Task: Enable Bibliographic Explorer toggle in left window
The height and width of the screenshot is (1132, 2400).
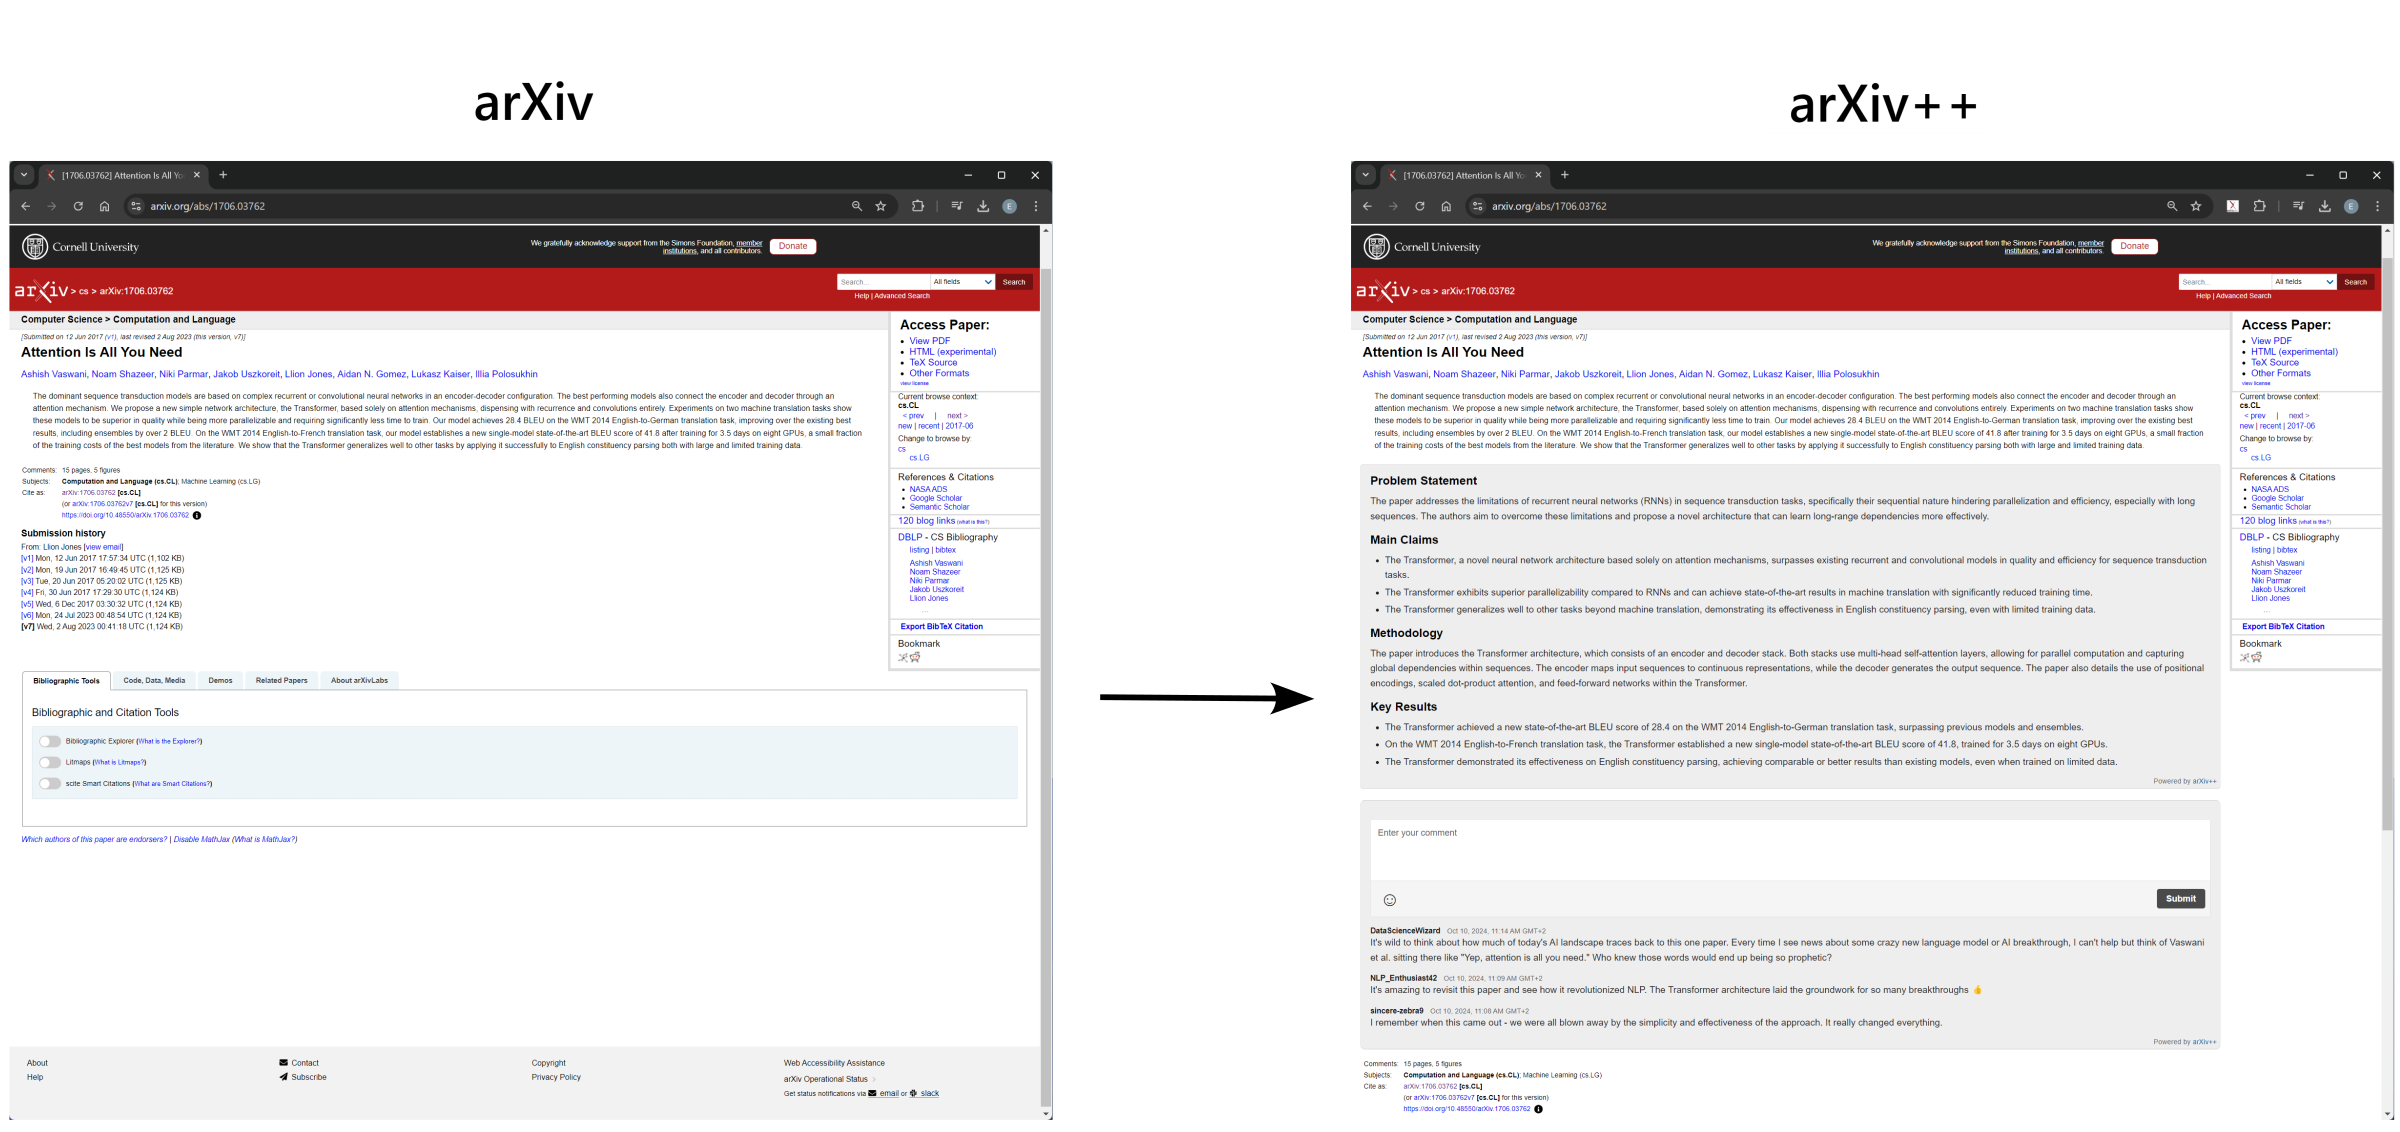Action: pos(50,742)
